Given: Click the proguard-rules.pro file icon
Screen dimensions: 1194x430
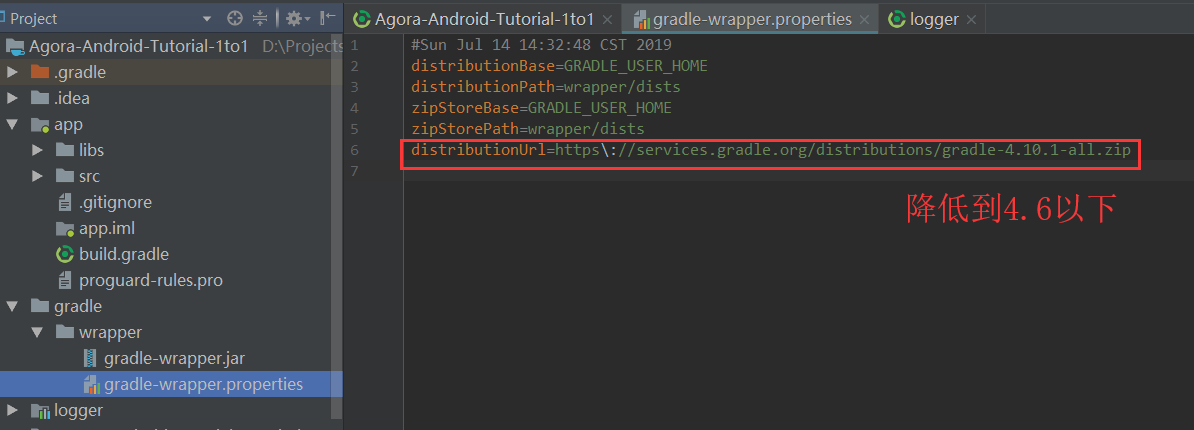Looking at the screenshot, I should (65, 280).
